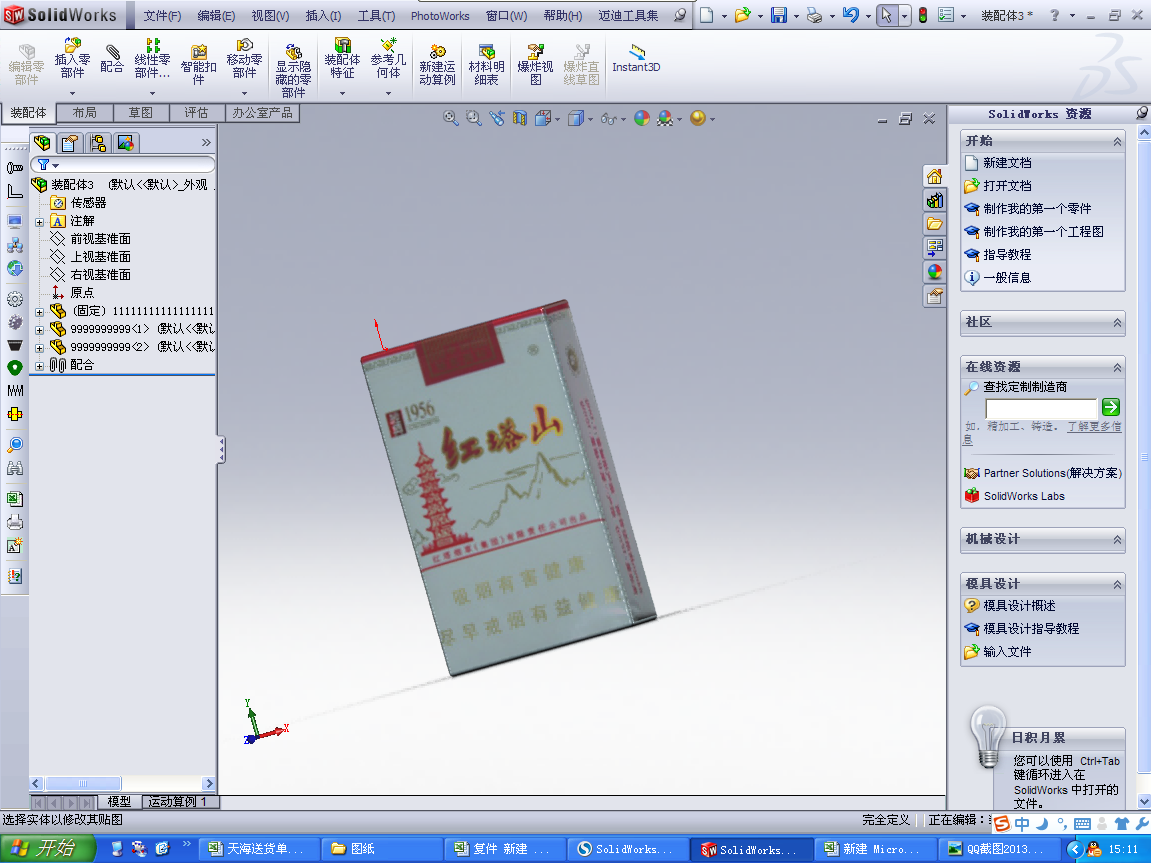Click the 新建文档 link
The height and width of the screenshot is (863, 1151).
click(x=1007, y=163)
